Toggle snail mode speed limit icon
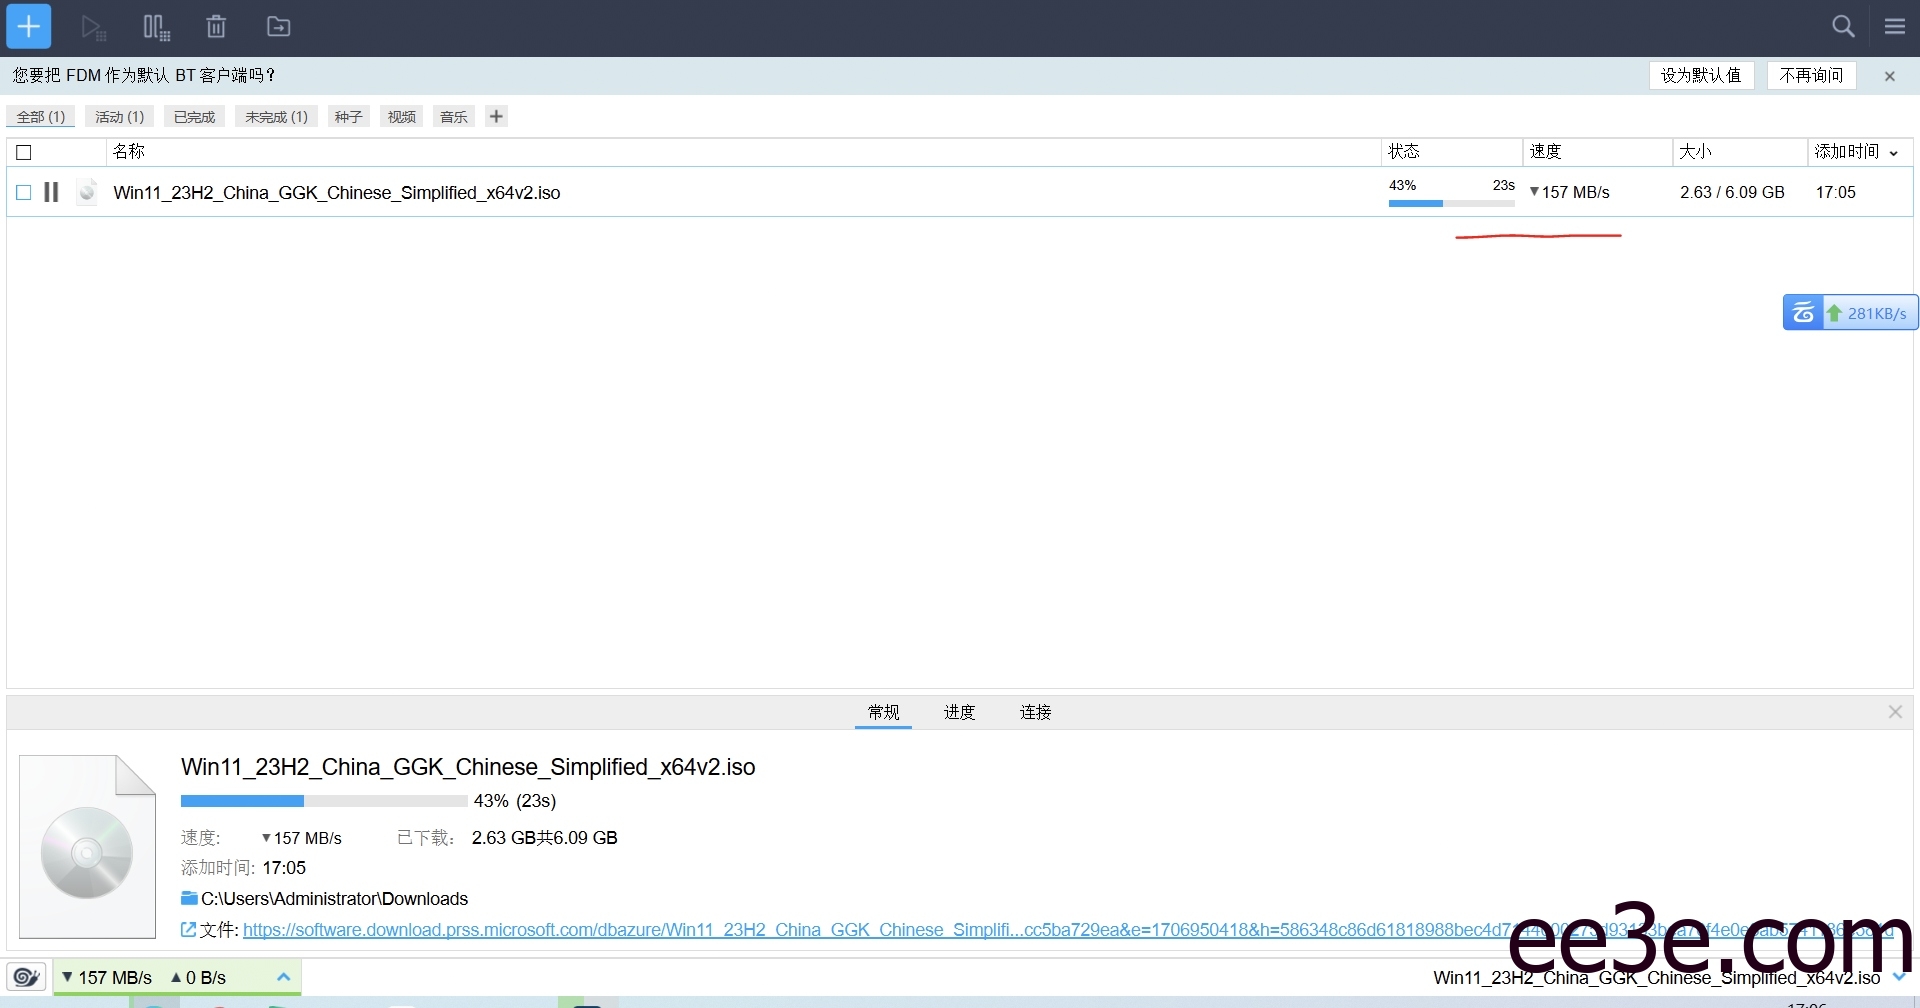The width and height of the screenshot is (1920, 1008). pyautogui.click(x=26, y=977)
